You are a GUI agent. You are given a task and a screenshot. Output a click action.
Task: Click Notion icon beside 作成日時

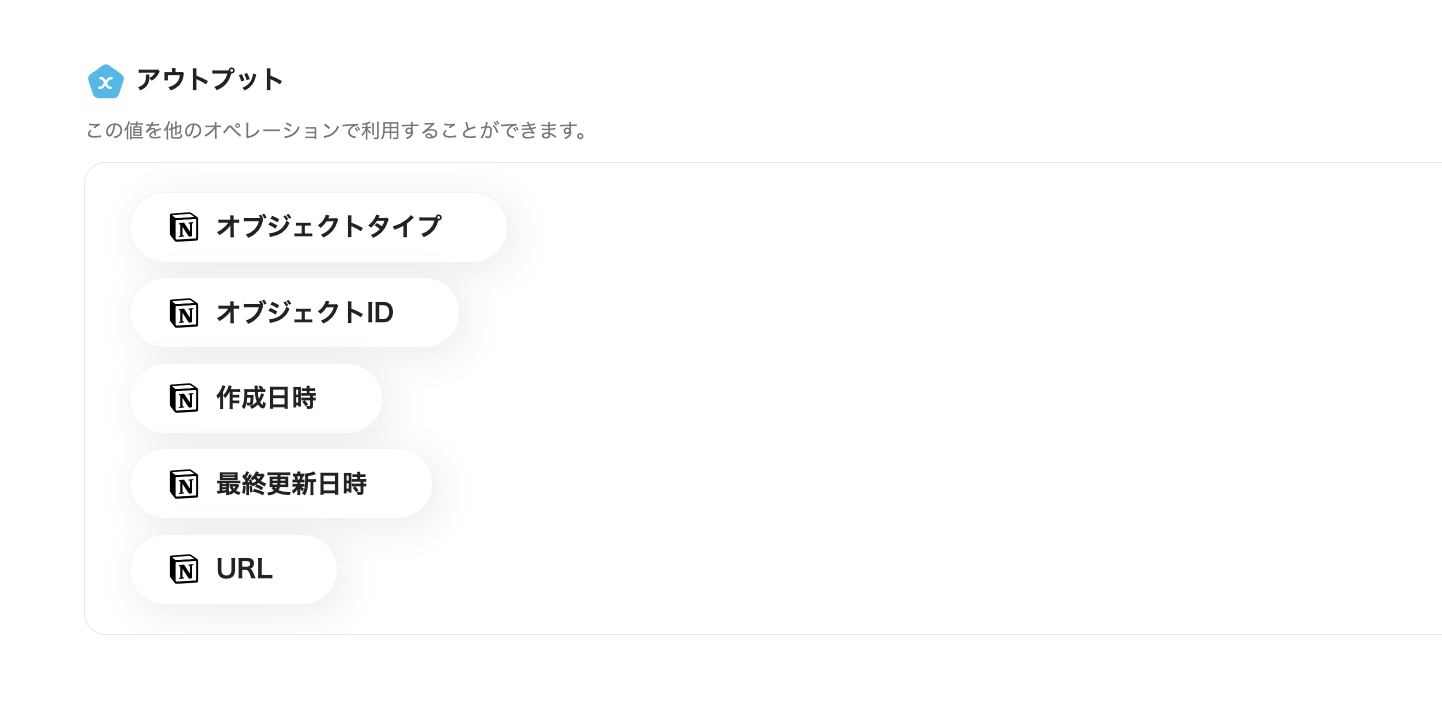tap(184, 398)
